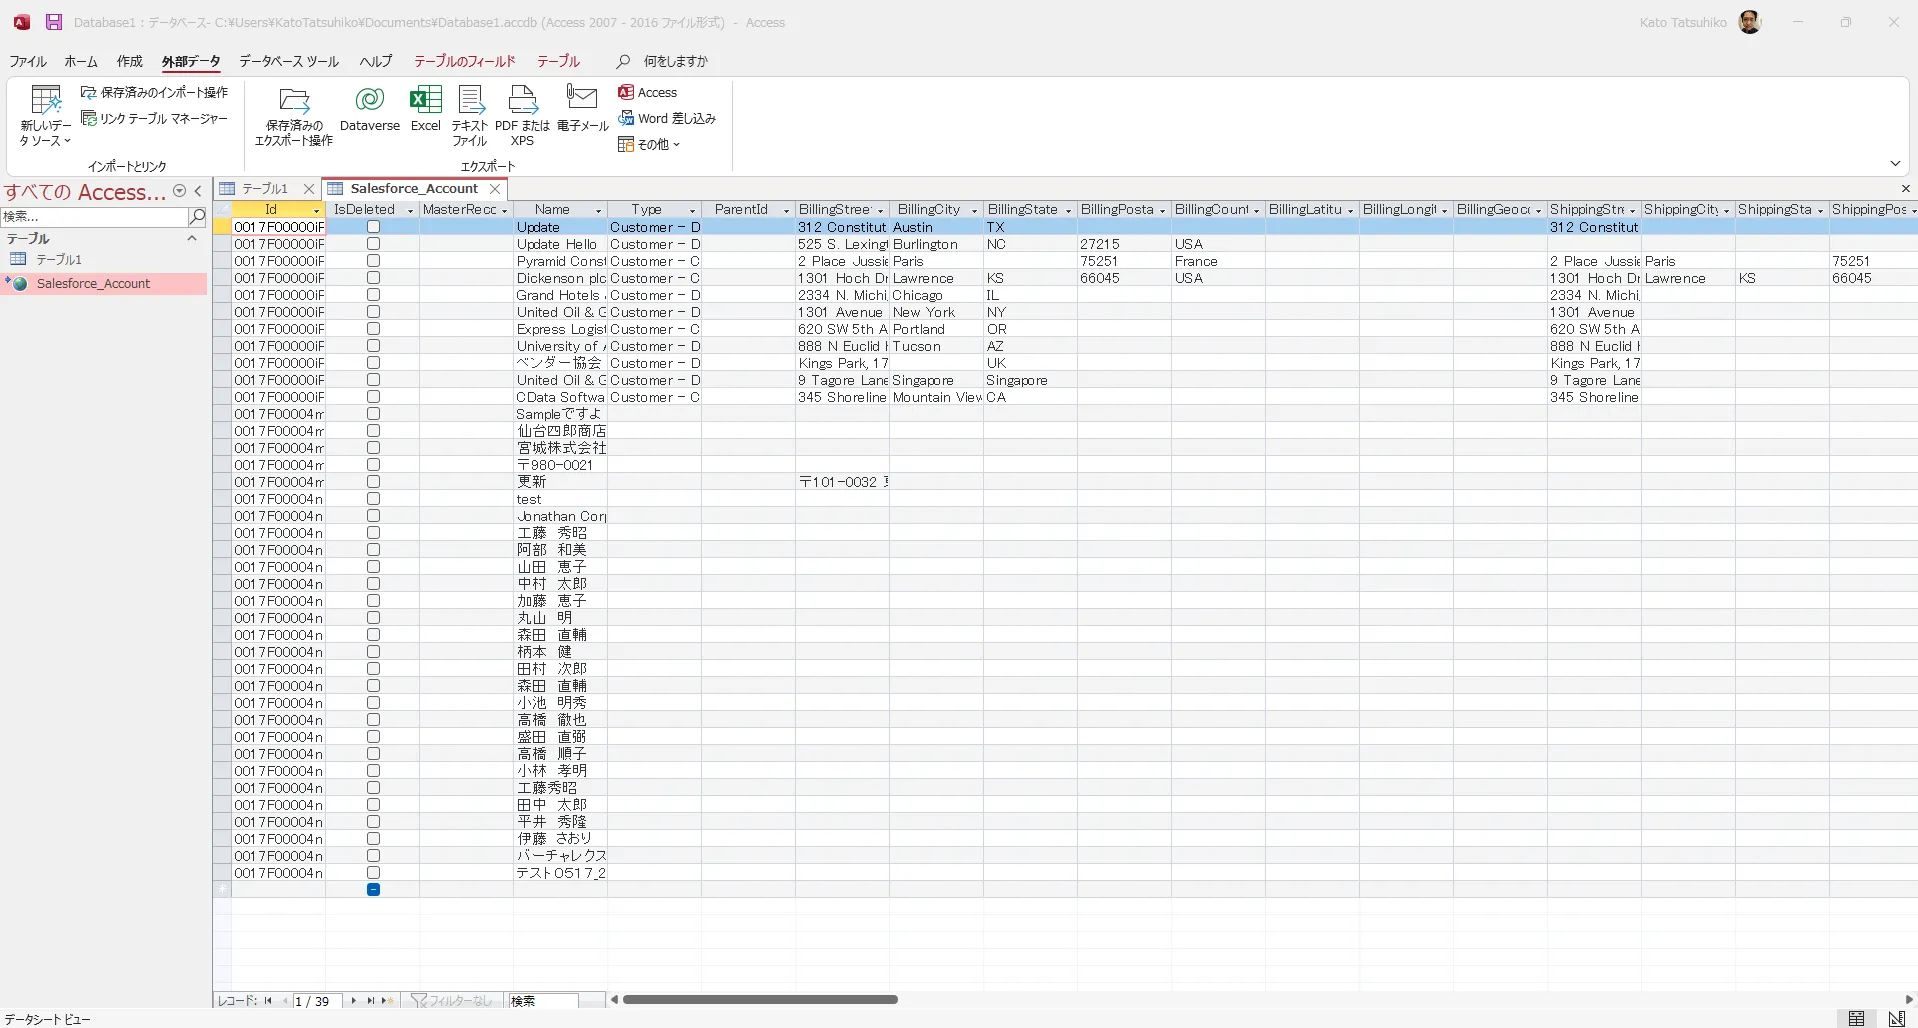Export using 電子メール (E-mail)

[x=582, y=112]
